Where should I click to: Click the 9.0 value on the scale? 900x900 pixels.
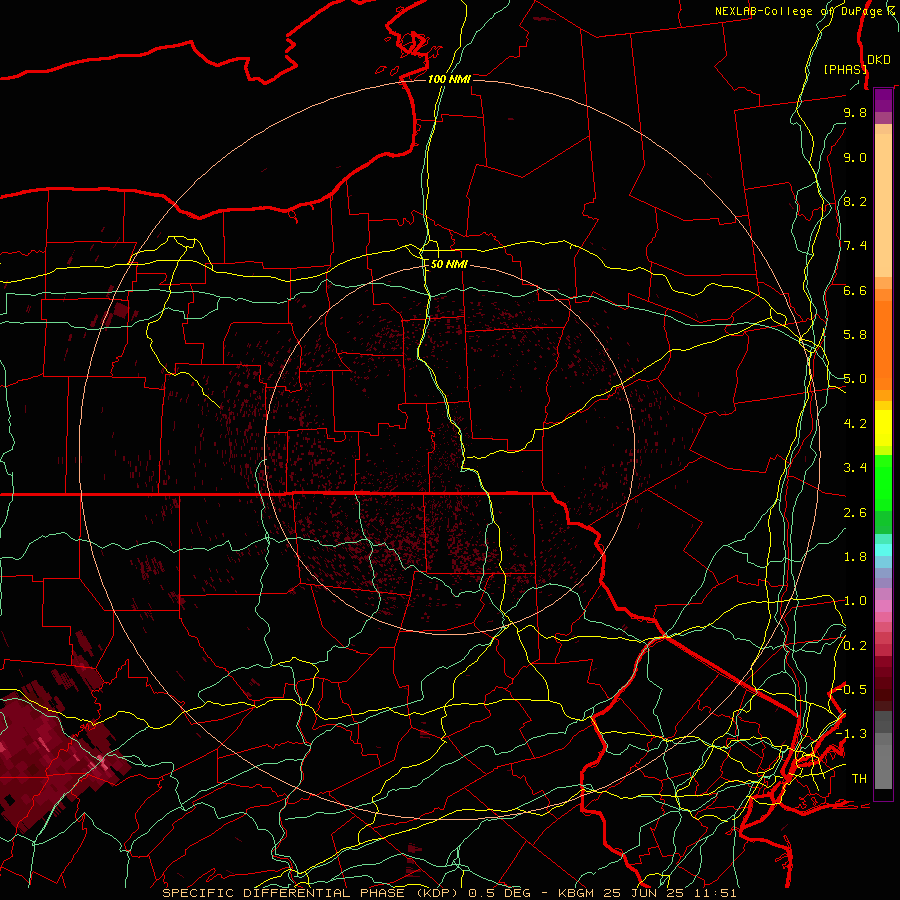coord(855,157)
